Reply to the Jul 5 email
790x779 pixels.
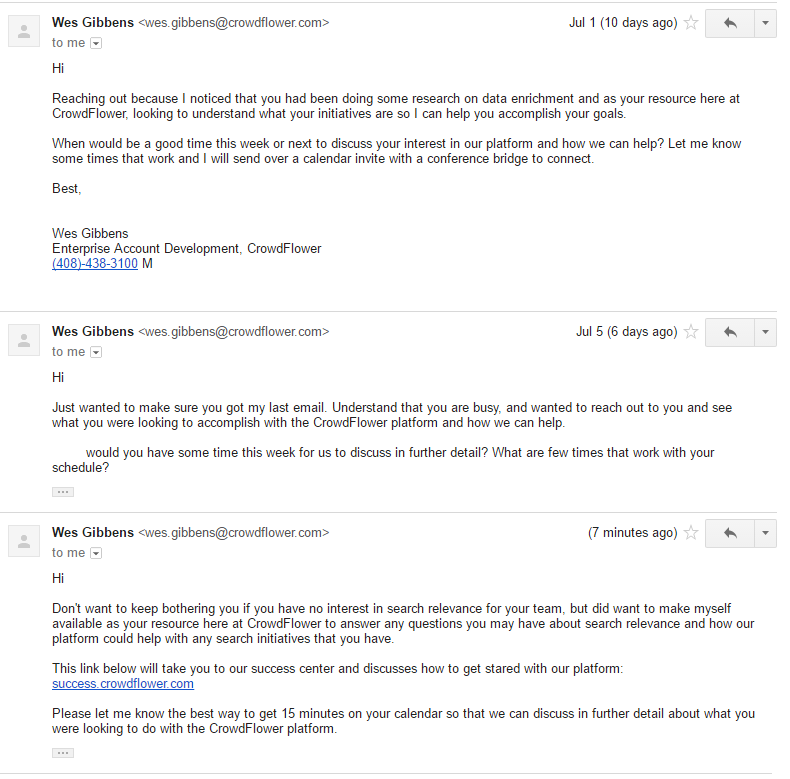[x=729, y=332]
